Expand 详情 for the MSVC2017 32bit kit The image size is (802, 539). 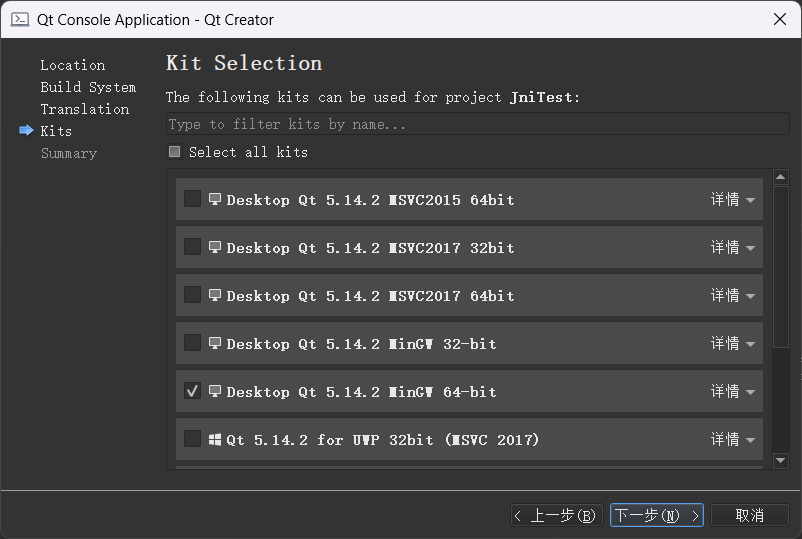732,248
